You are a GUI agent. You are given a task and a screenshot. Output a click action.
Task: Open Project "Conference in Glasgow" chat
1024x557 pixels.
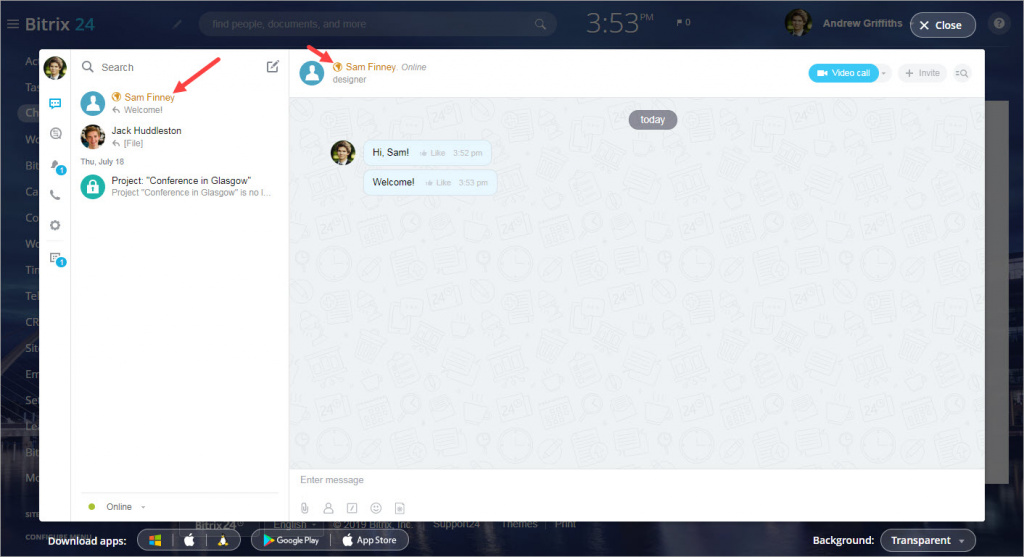(x=180, y=186)
